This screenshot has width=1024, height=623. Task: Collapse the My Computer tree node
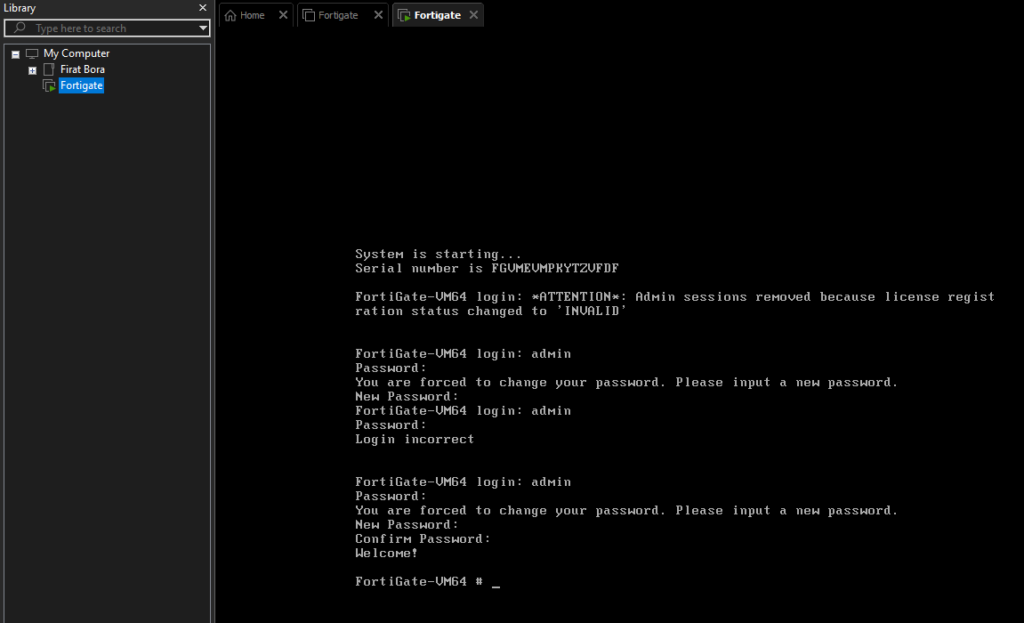pos(16,54)
